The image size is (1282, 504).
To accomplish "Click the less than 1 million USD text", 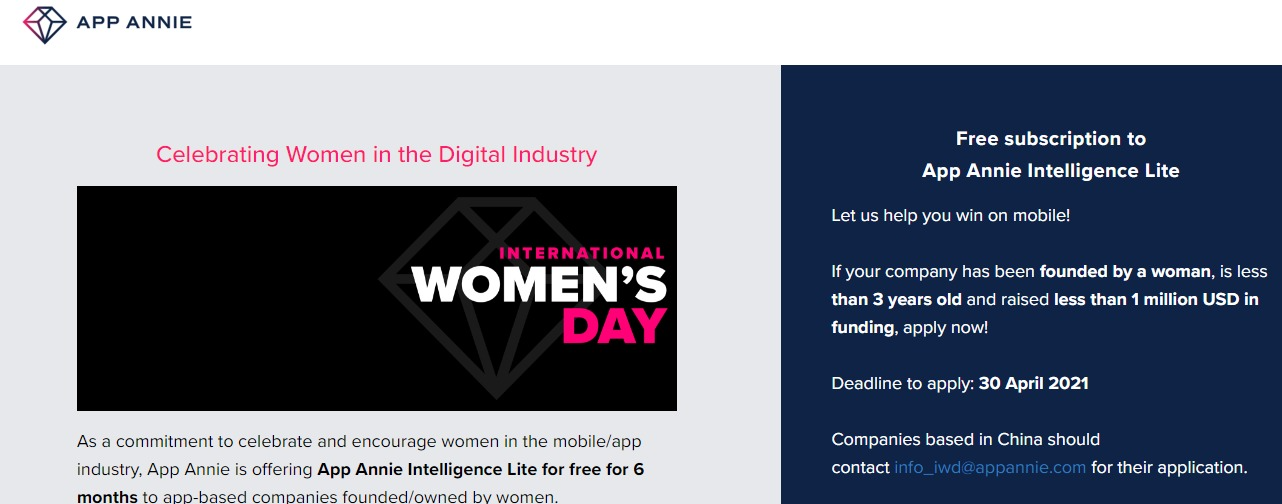I will pos(1155,299).
